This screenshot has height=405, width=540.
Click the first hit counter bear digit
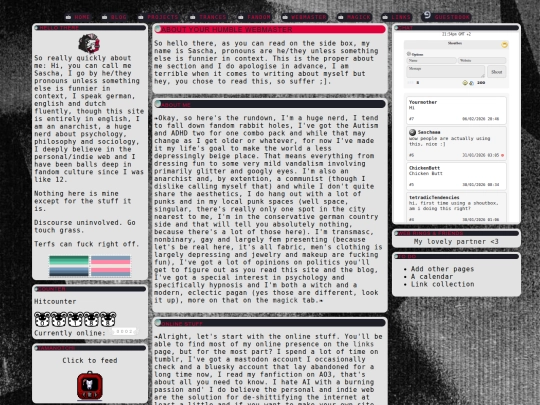coord(42,319)
